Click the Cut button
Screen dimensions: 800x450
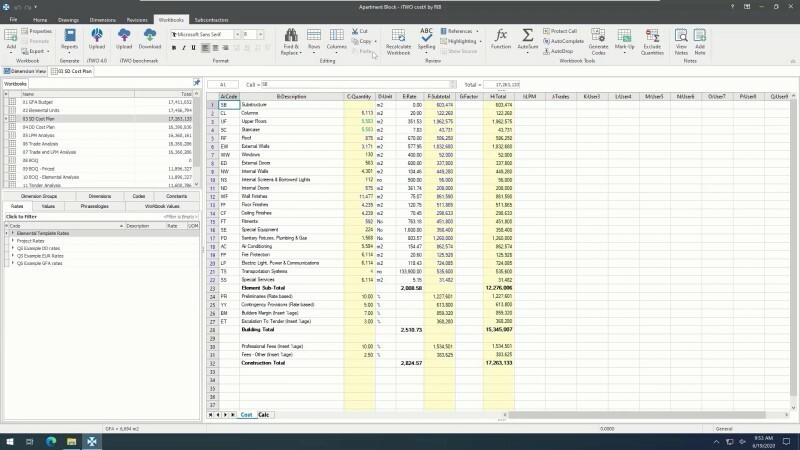click(x=361, y=31)
